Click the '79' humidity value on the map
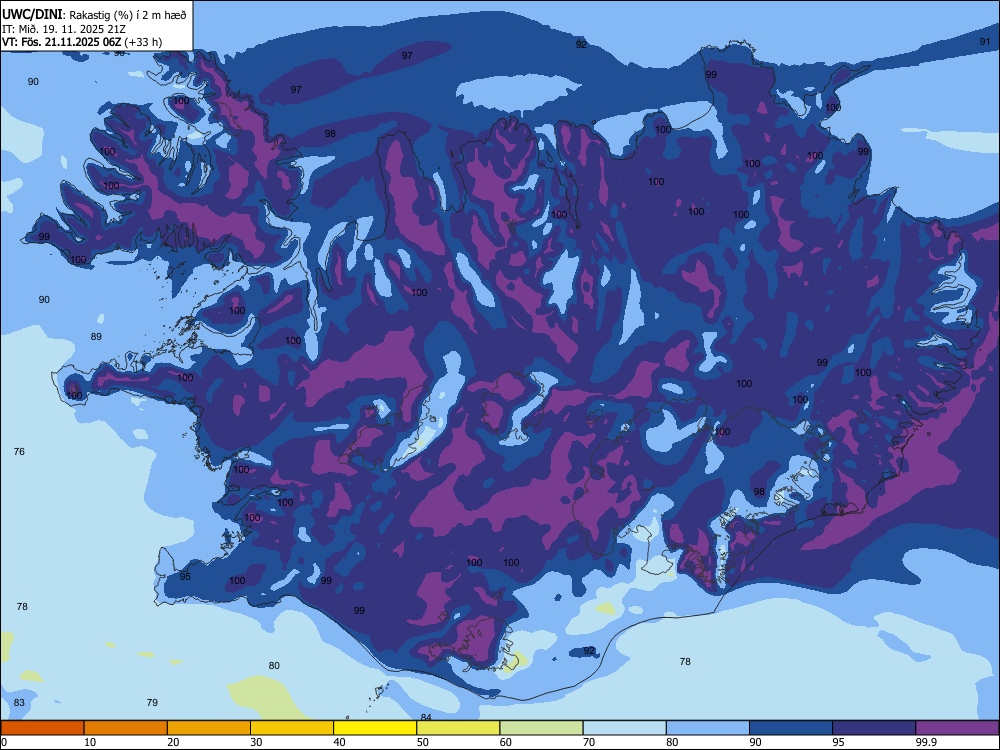Image resolution: width=1000 pixels, height=750 pixels. (x=152, y=703)
